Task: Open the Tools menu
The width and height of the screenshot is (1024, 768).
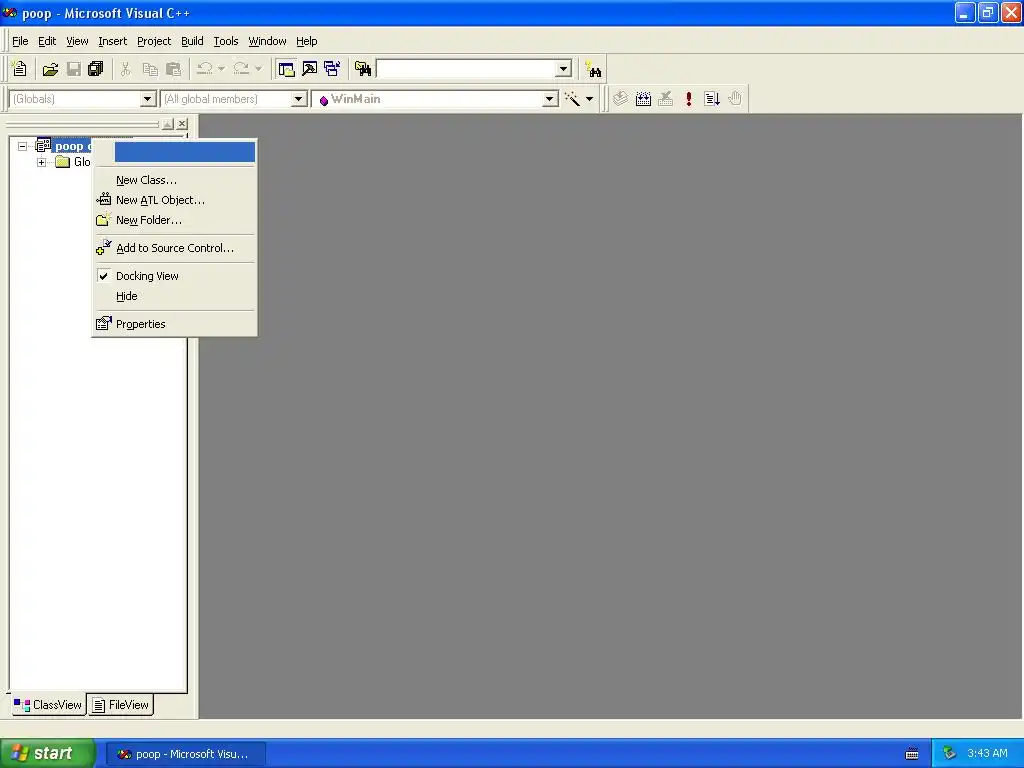Action: click(226, 41)
